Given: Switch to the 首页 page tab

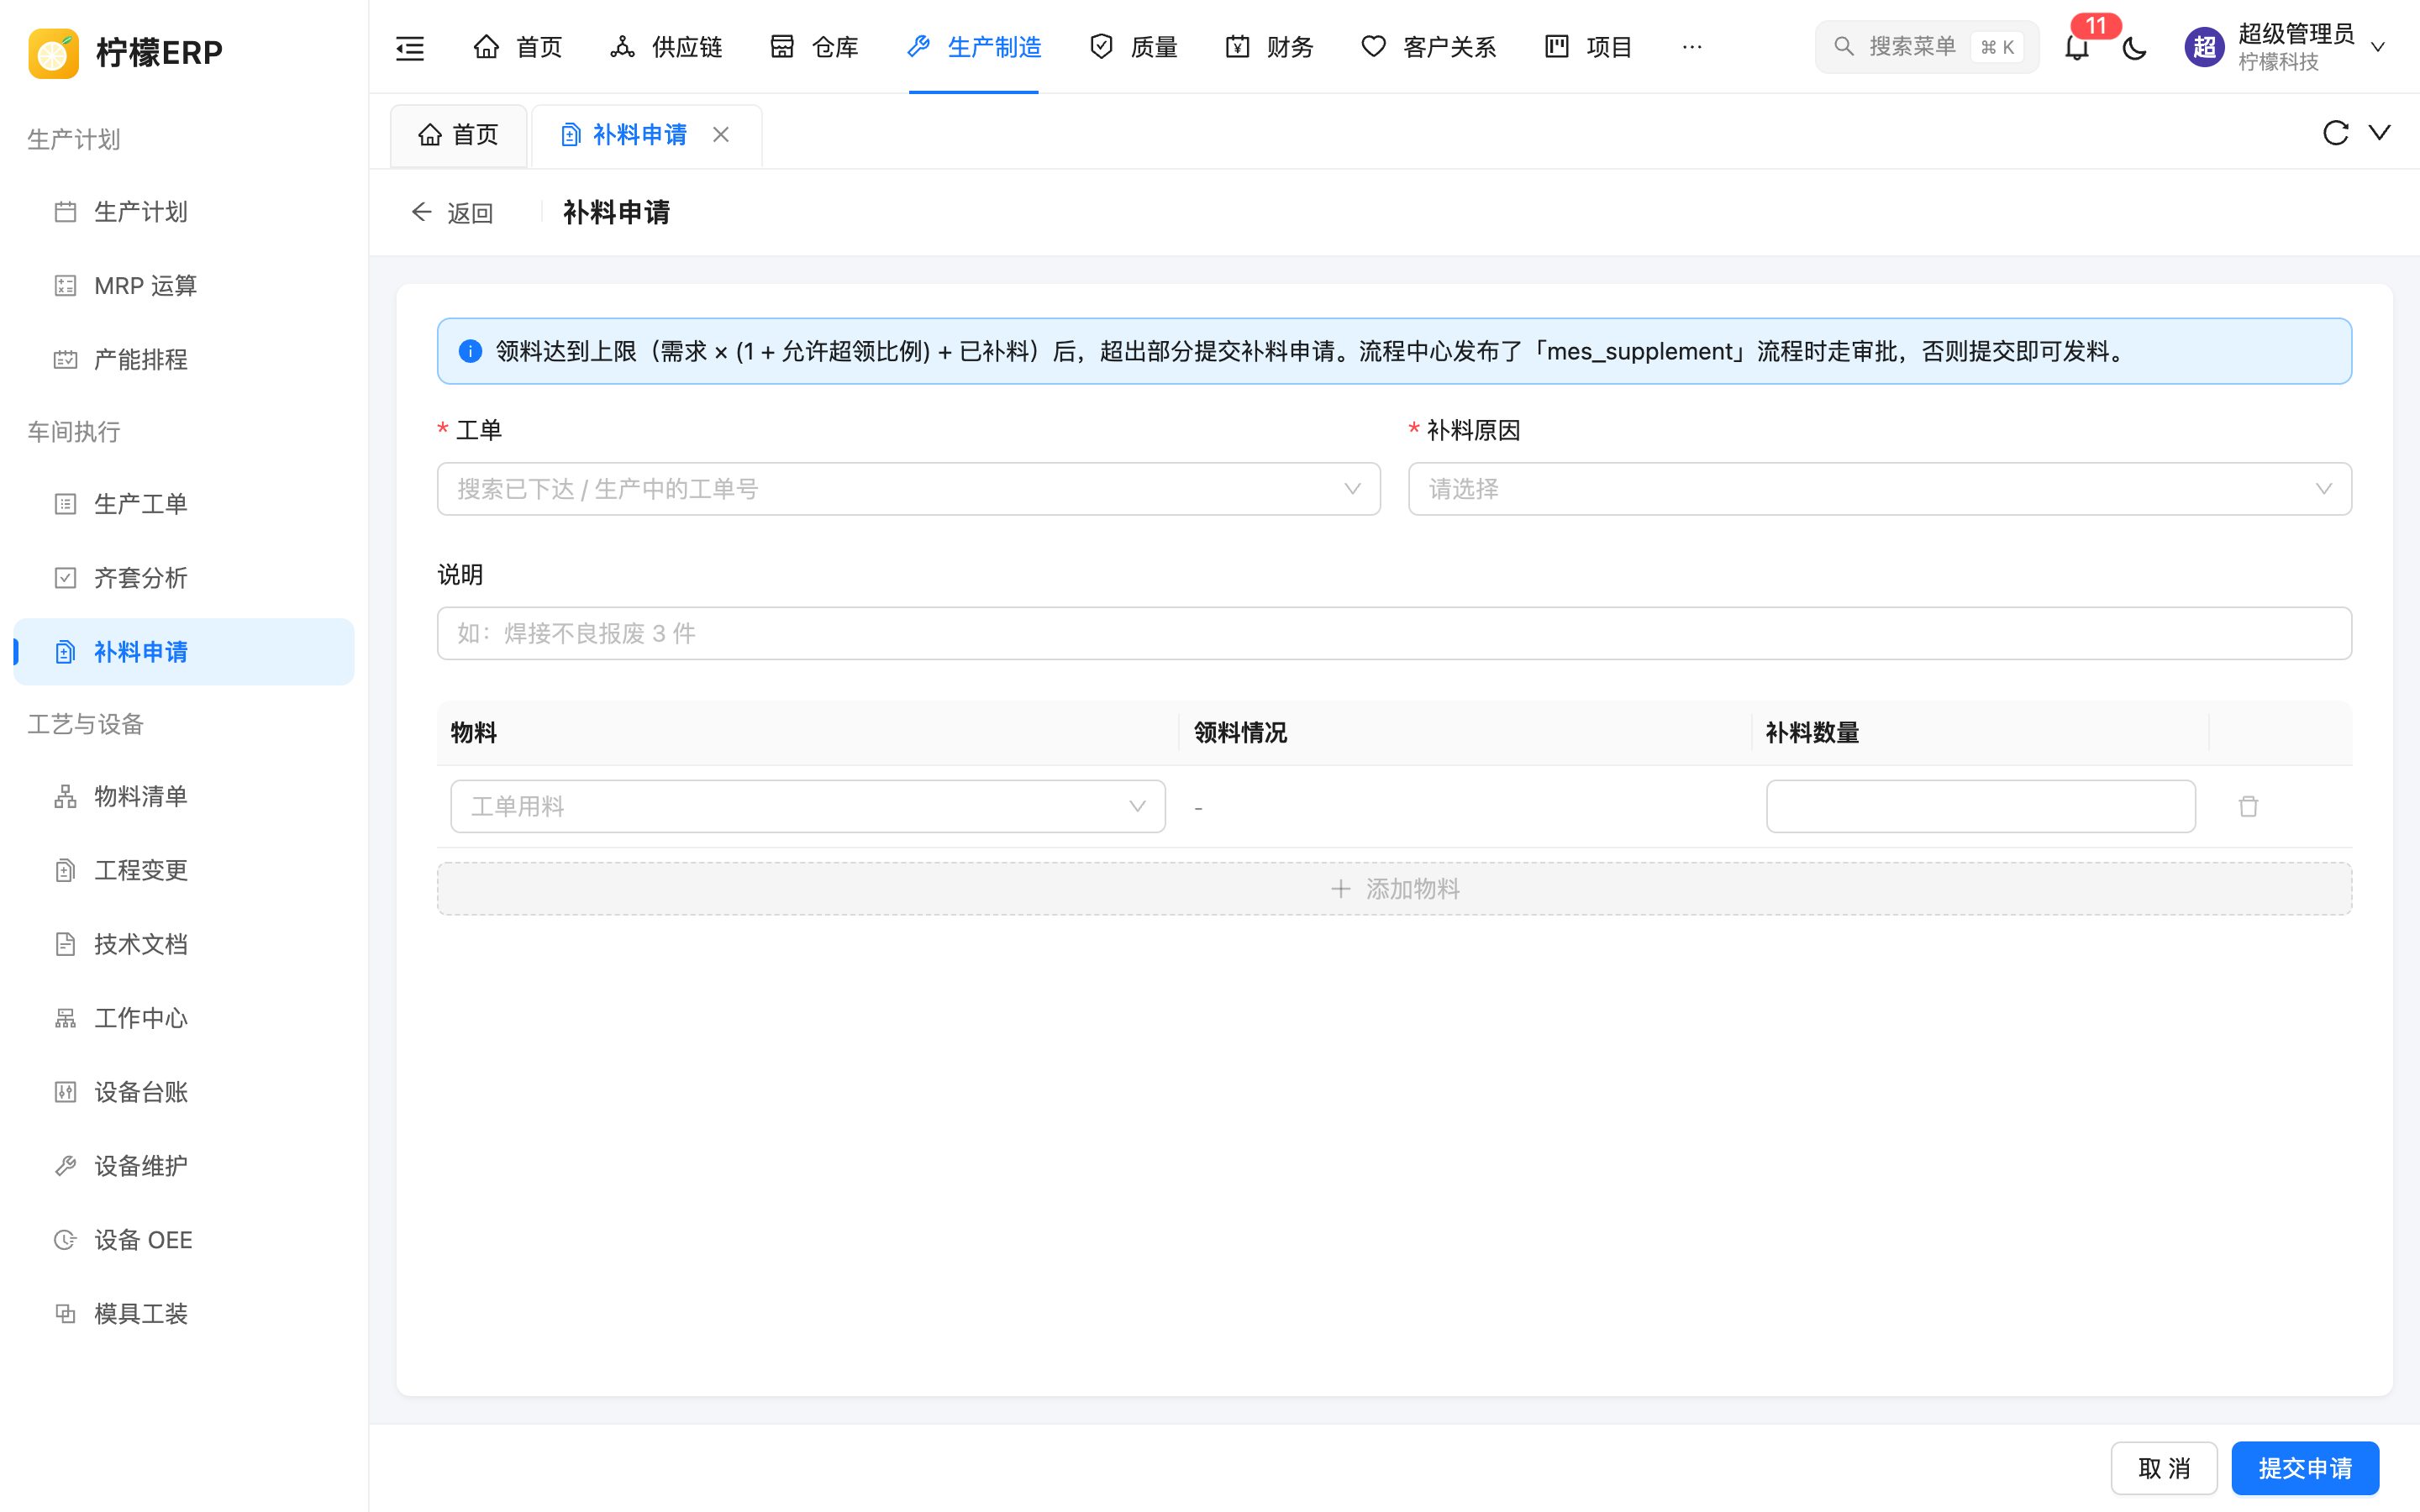Looking at the screenshot, I should [458, 135].
